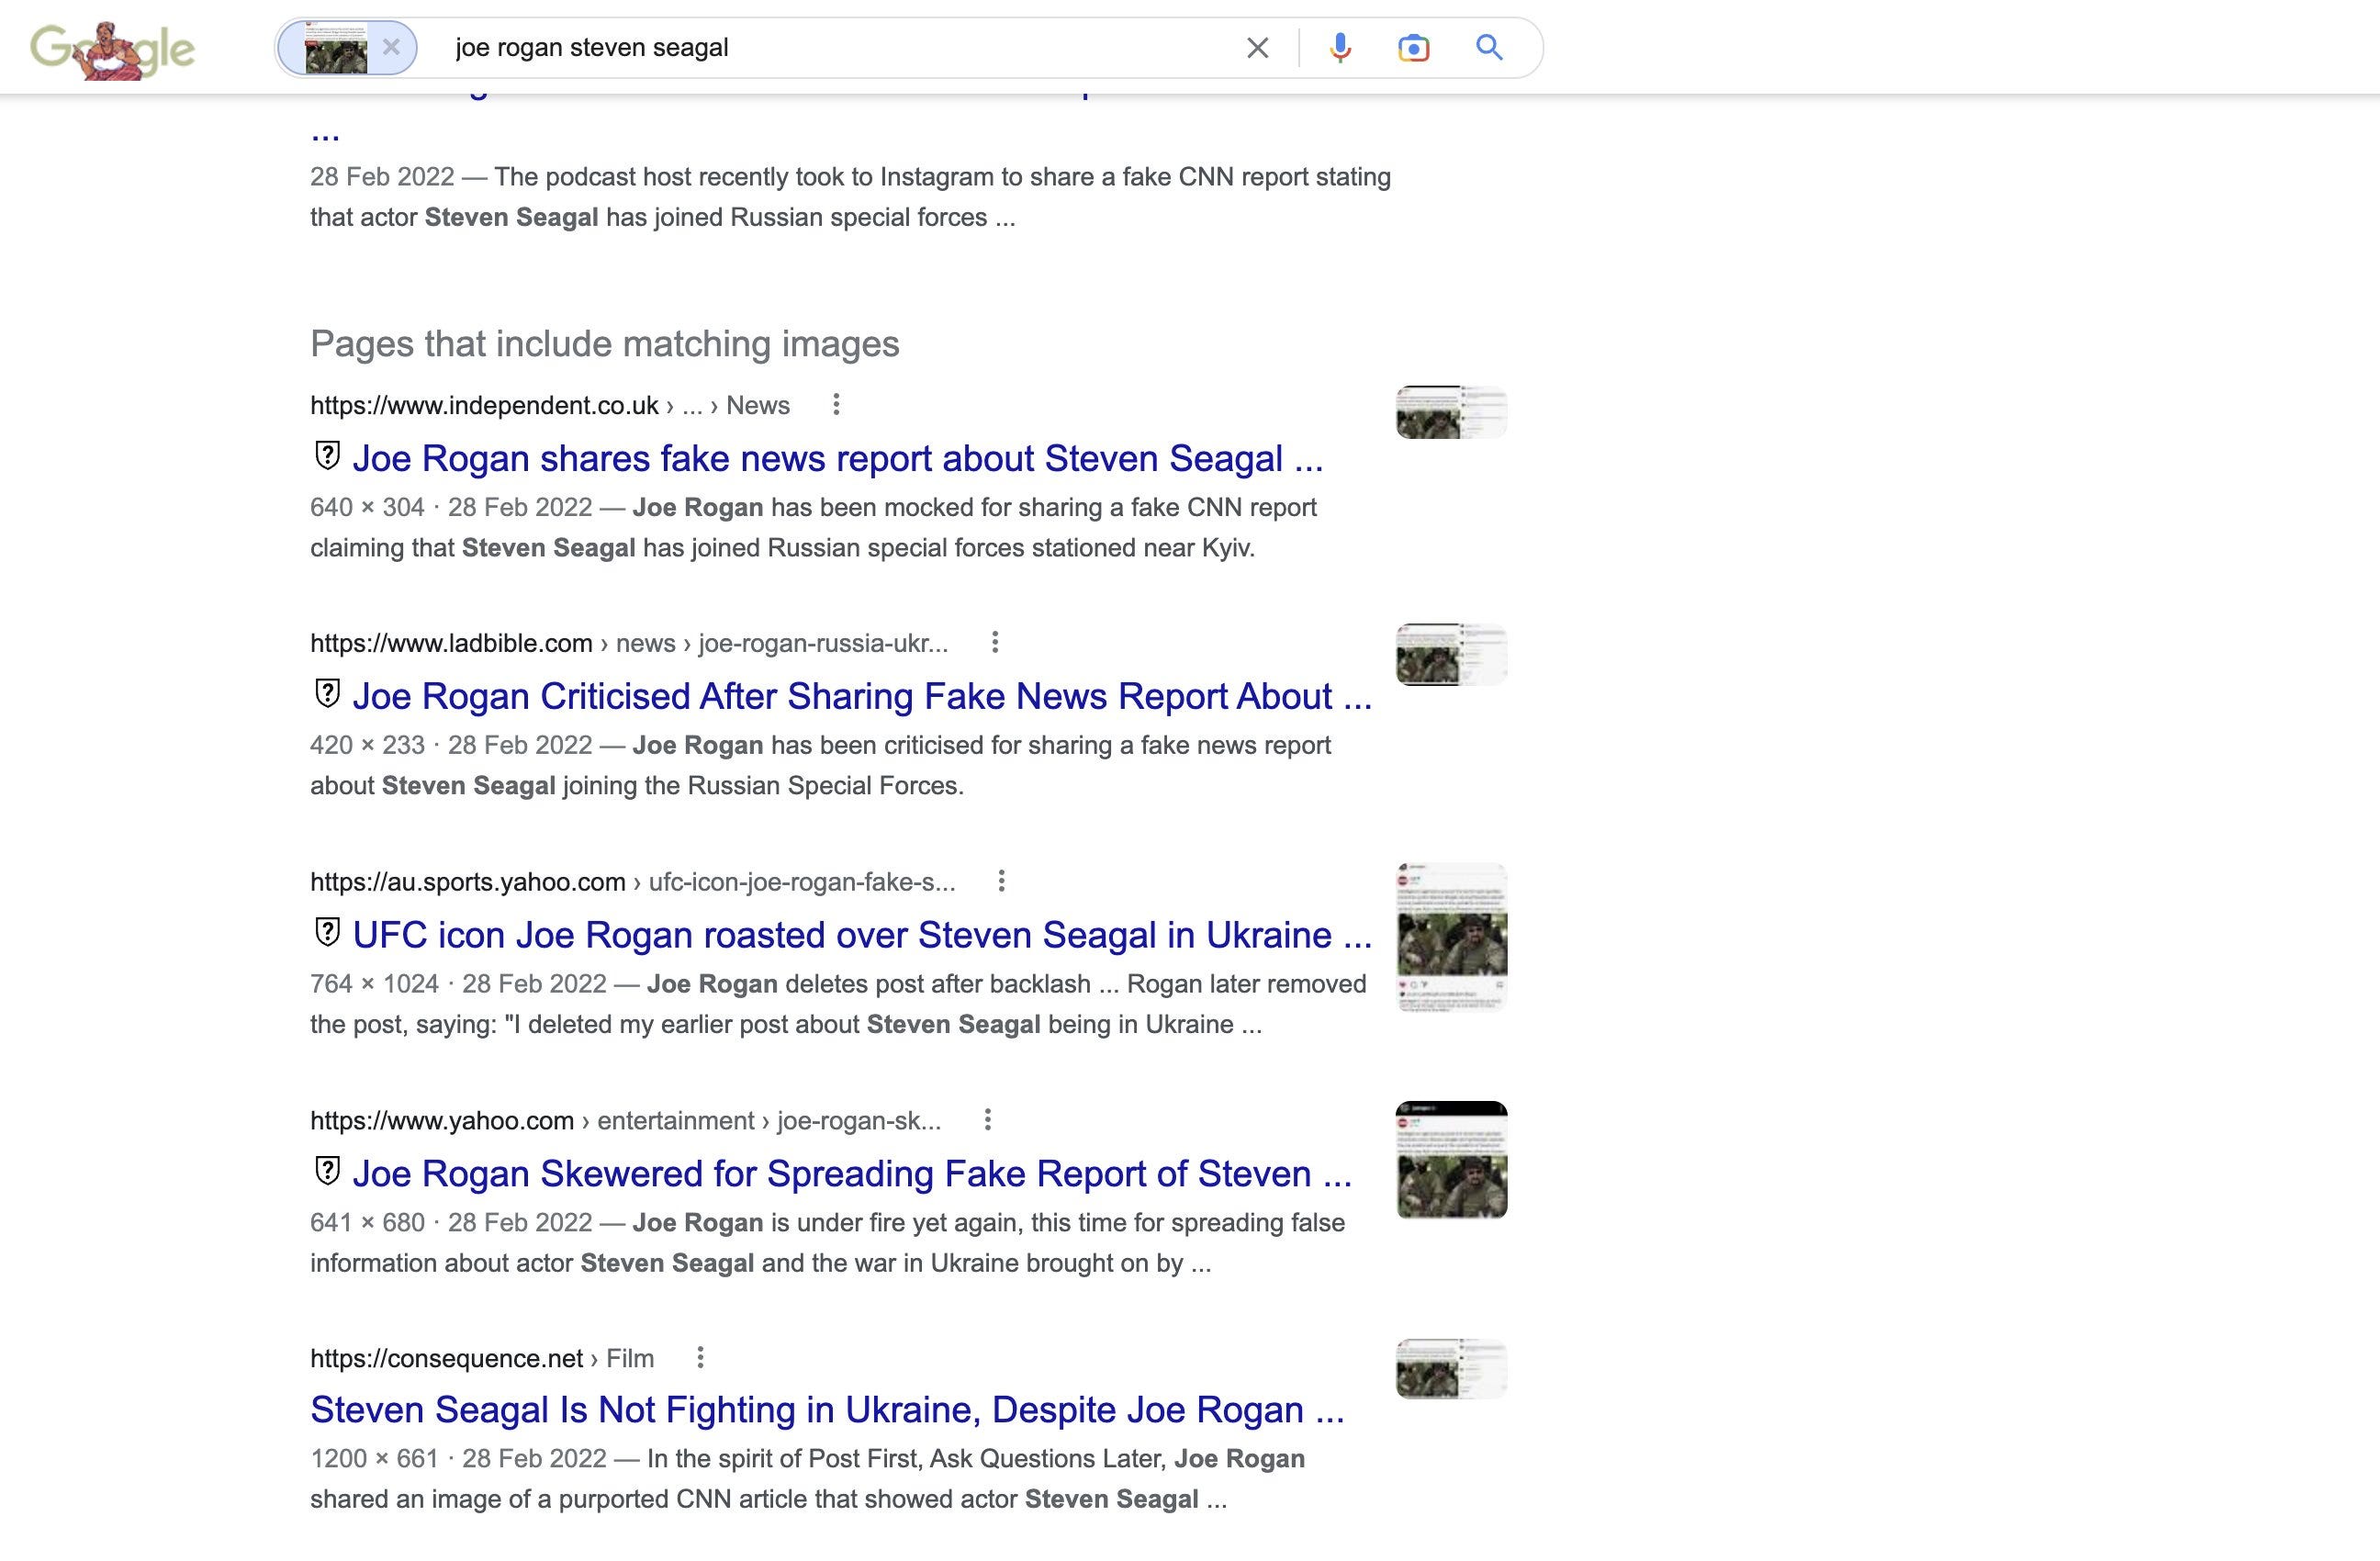This screenshot has height=1561, width=2380.
Task: Click snippet text '1200 × 661 · 28 Feb 2022'
Action: 458,1458
